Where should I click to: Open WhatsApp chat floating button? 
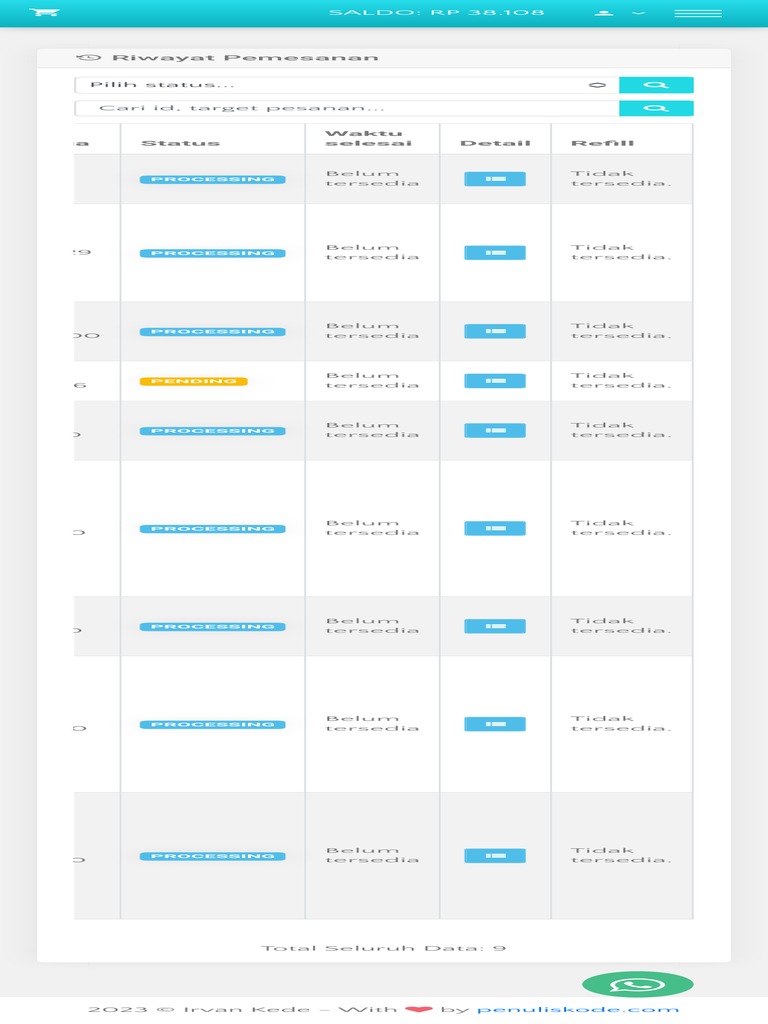point(637,985)
